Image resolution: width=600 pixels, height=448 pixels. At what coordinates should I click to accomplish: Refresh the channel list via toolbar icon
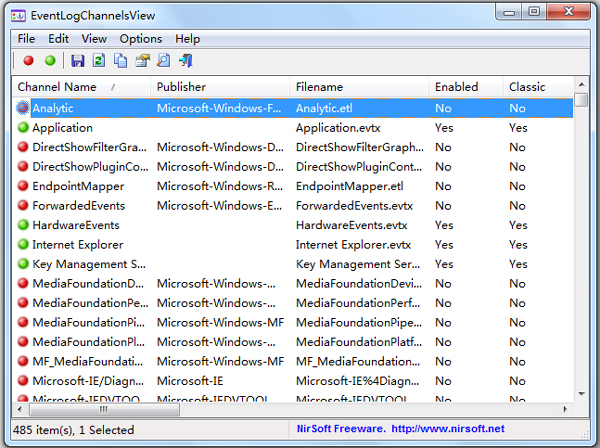99,60
